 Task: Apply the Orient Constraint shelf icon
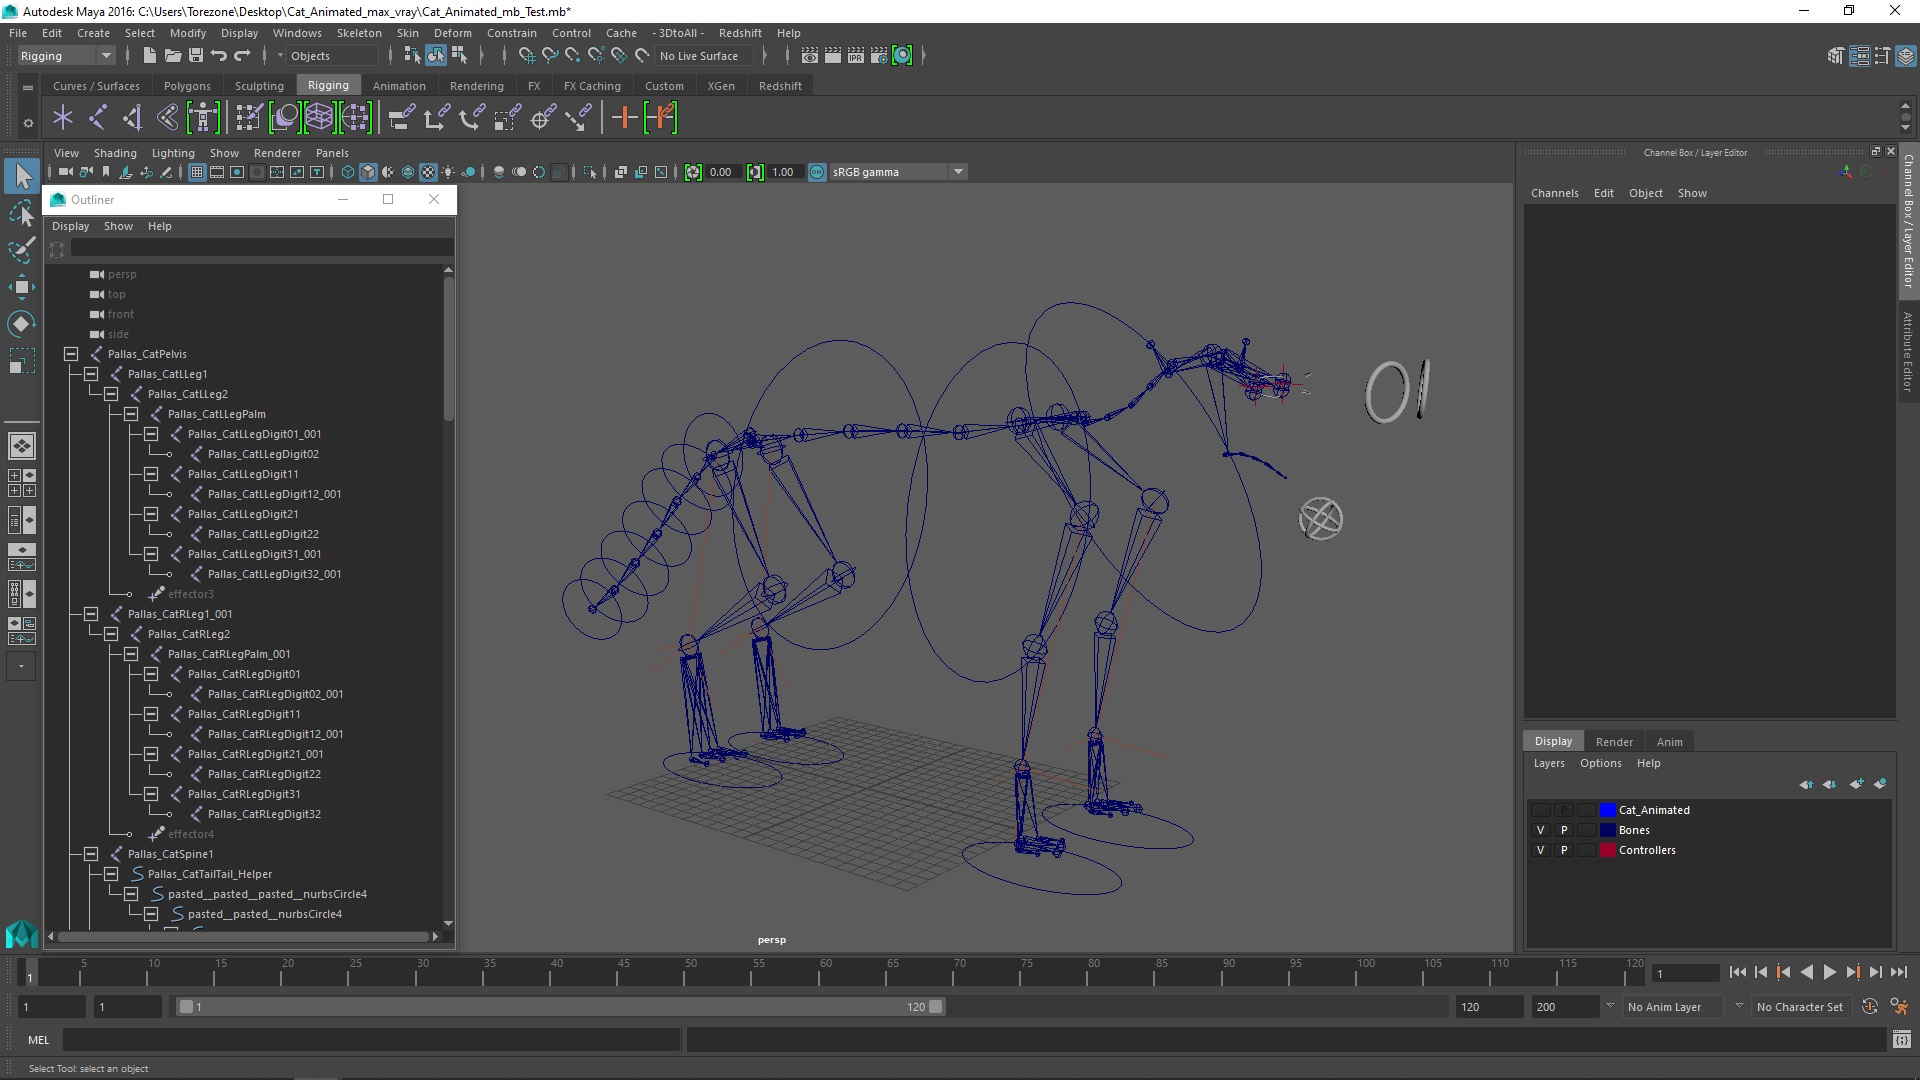471,118
